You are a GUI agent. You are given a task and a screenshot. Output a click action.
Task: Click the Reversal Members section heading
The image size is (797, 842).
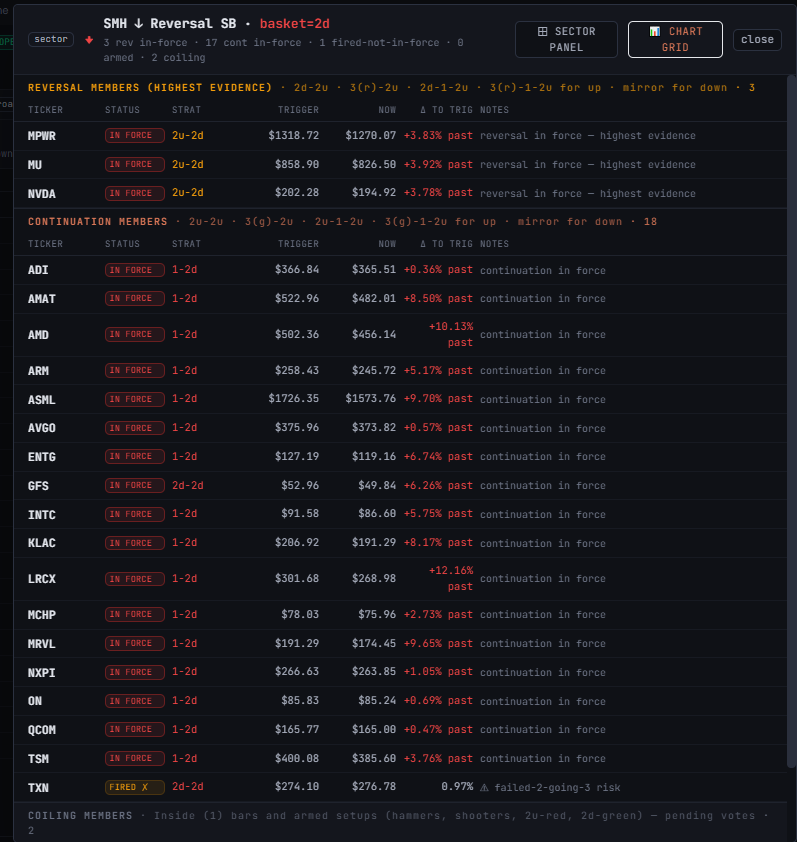[150, 88]
